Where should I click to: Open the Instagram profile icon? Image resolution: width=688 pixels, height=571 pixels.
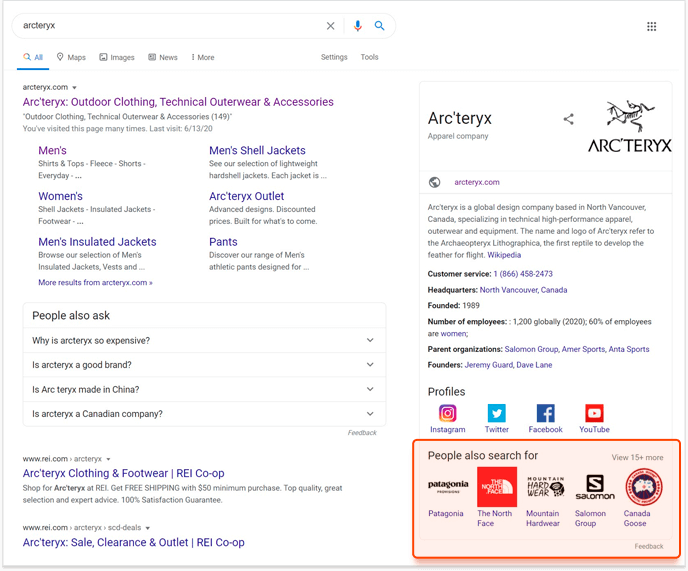448,413
